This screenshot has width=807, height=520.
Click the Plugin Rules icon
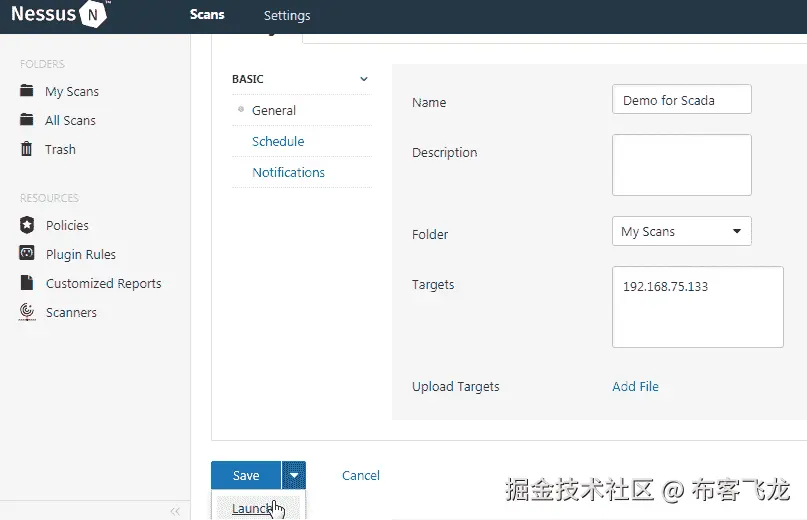pos(27,253)
